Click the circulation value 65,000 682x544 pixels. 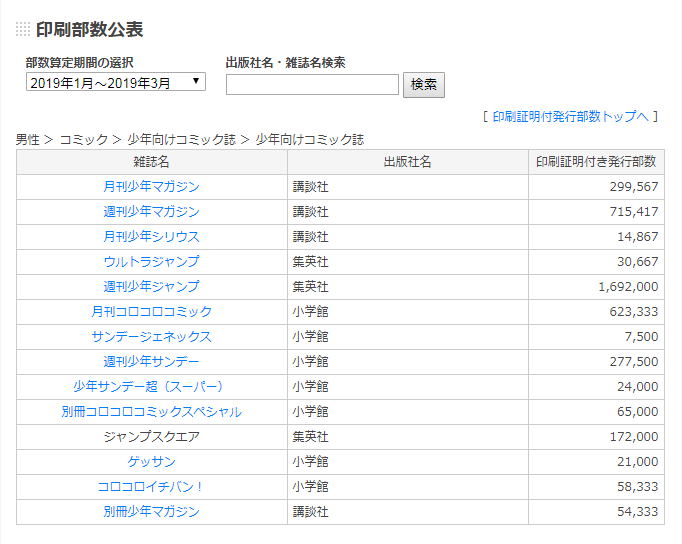[638, 412]
